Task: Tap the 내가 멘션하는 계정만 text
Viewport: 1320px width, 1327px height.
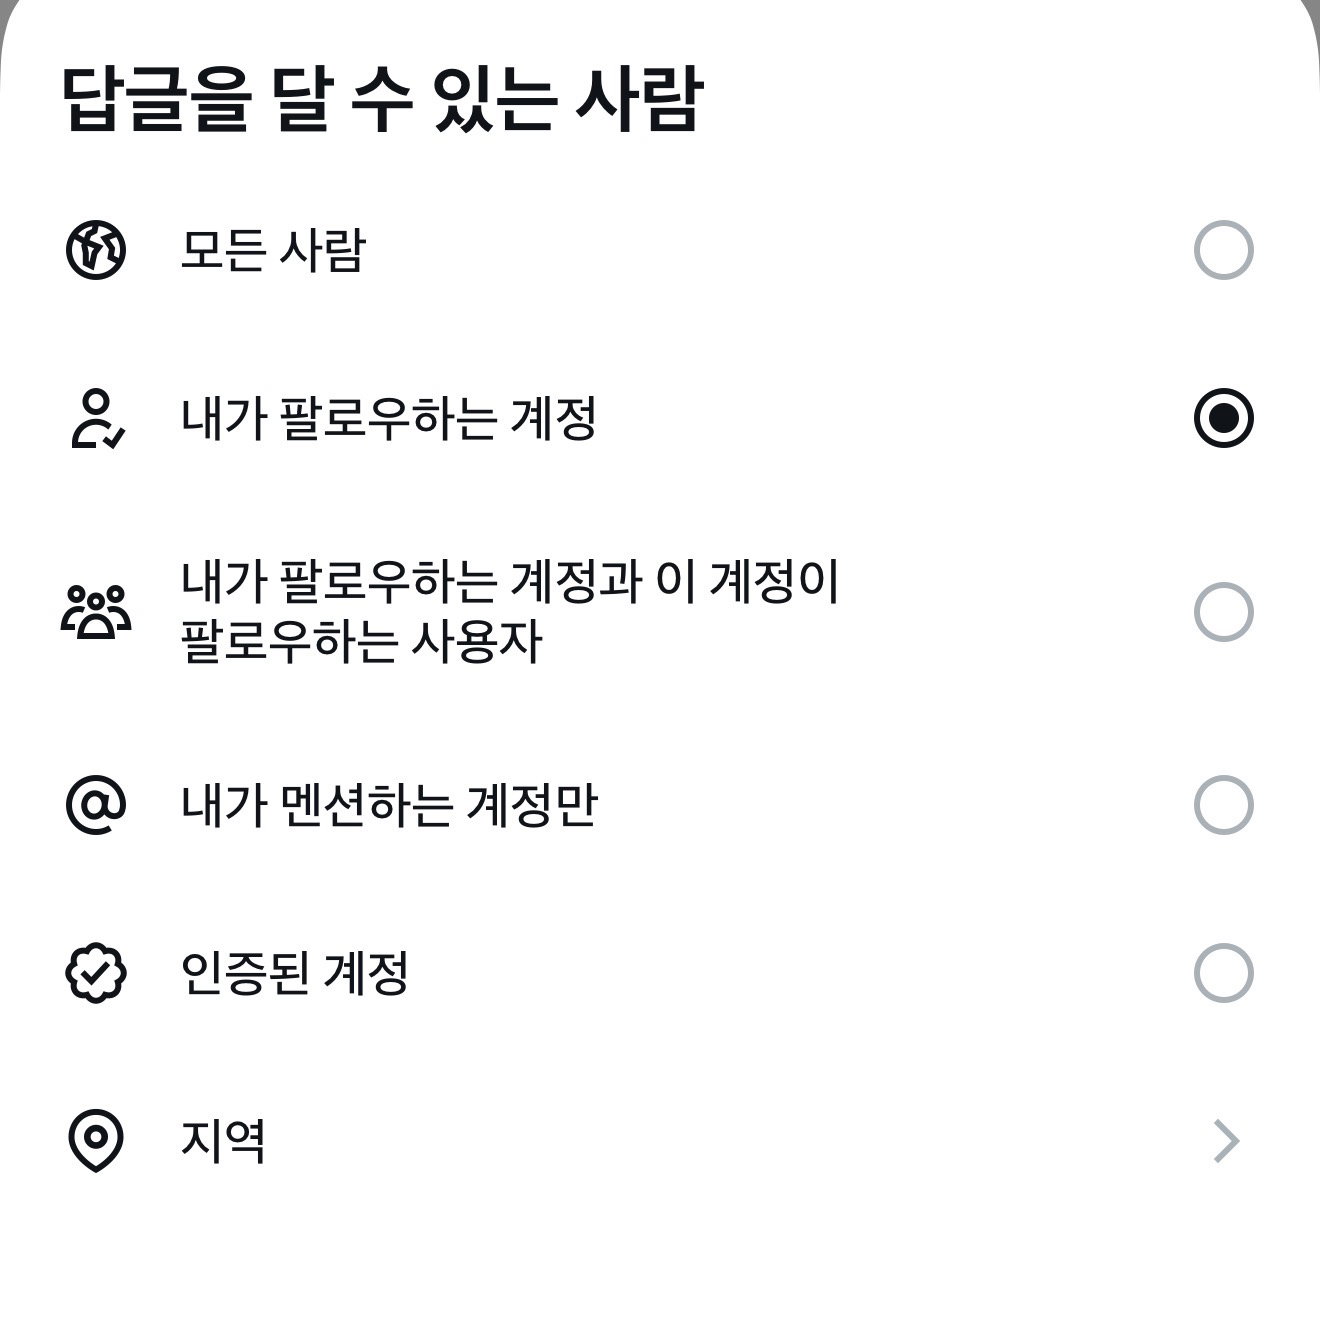Action: coord(389,805)
